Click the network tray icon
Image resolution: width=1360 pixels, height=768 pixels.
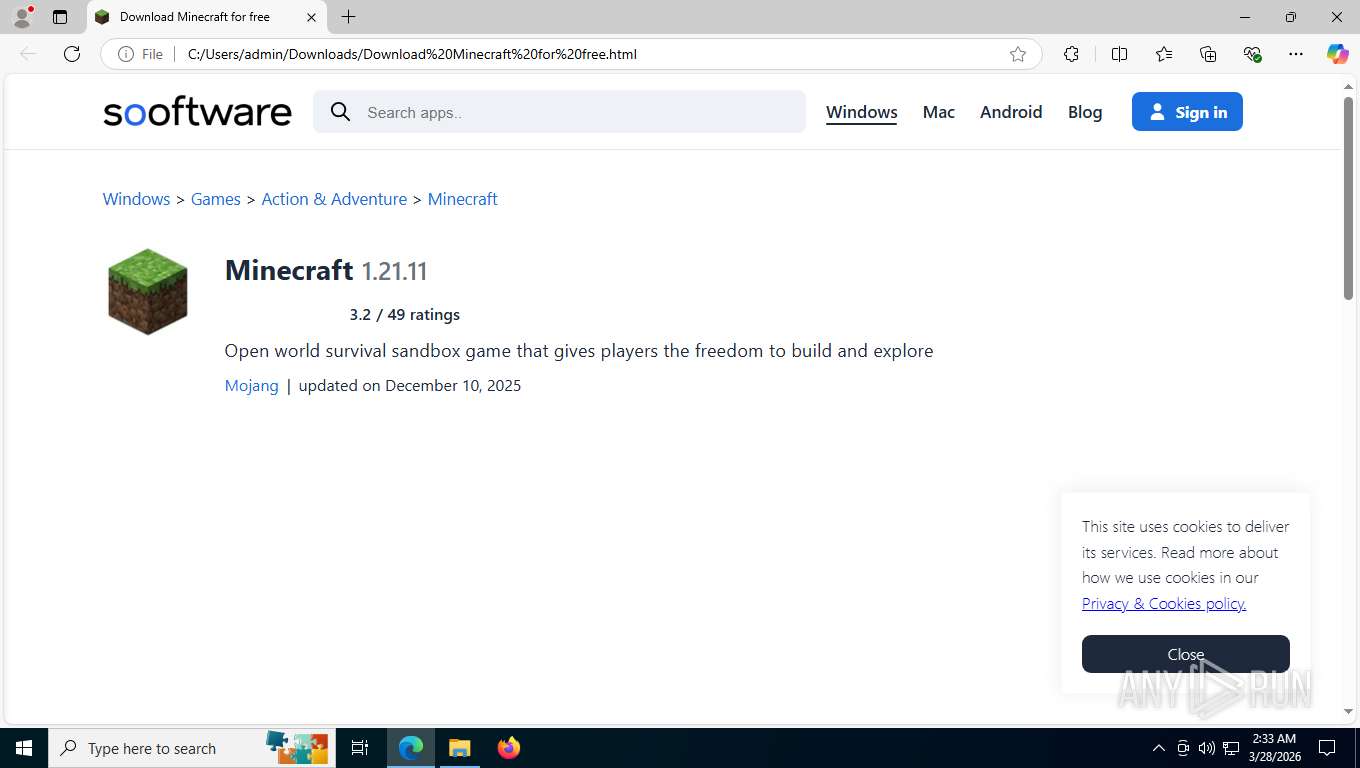coord(1231,748)
